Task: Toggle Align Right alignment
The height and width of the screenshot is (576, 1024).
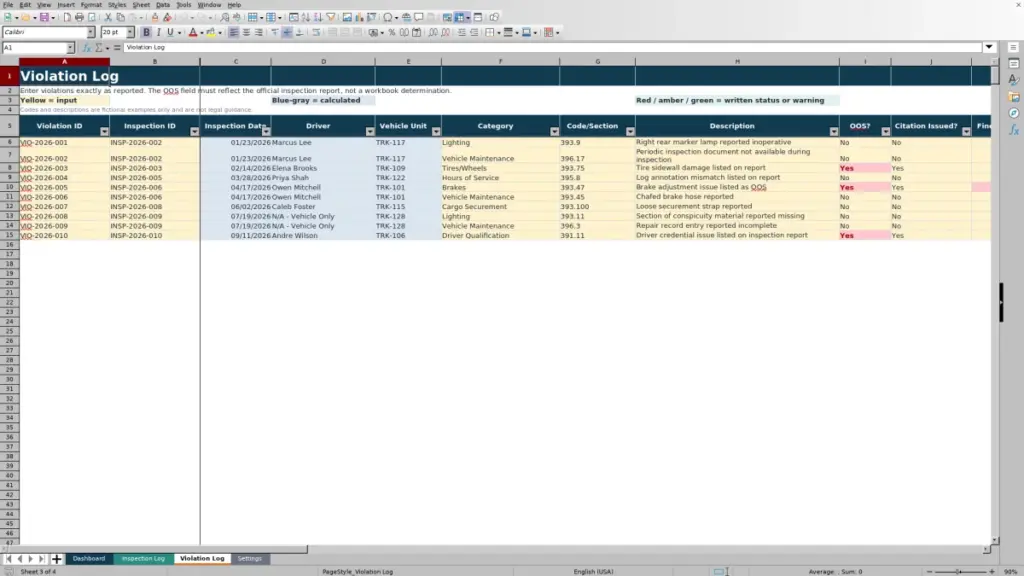Action: click(x=259, y=33)
